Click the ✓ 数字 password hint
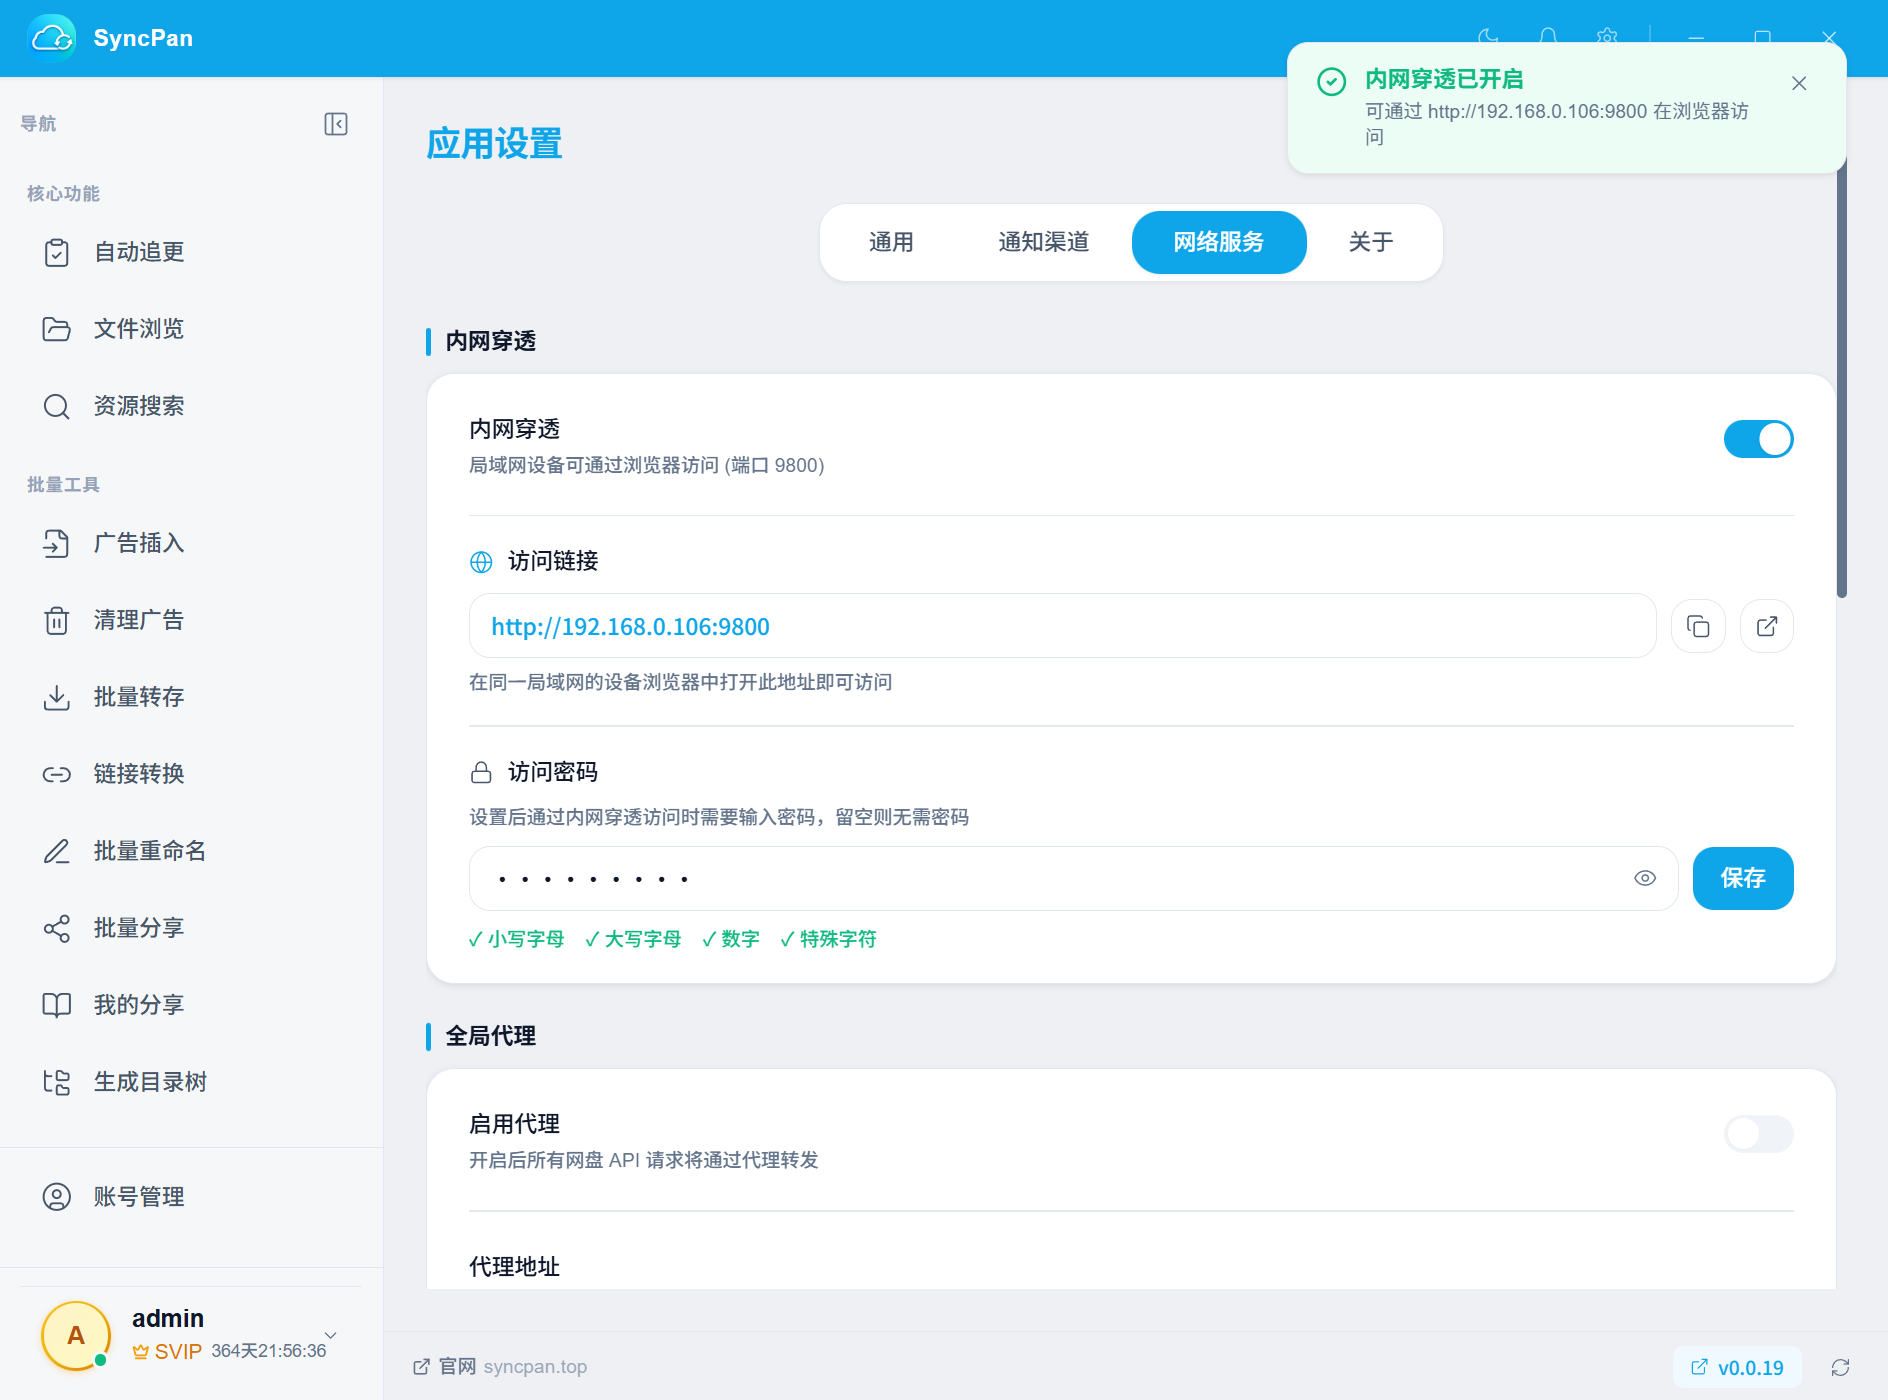The height and width of the screenshot is (1400, 1888). 731,939
